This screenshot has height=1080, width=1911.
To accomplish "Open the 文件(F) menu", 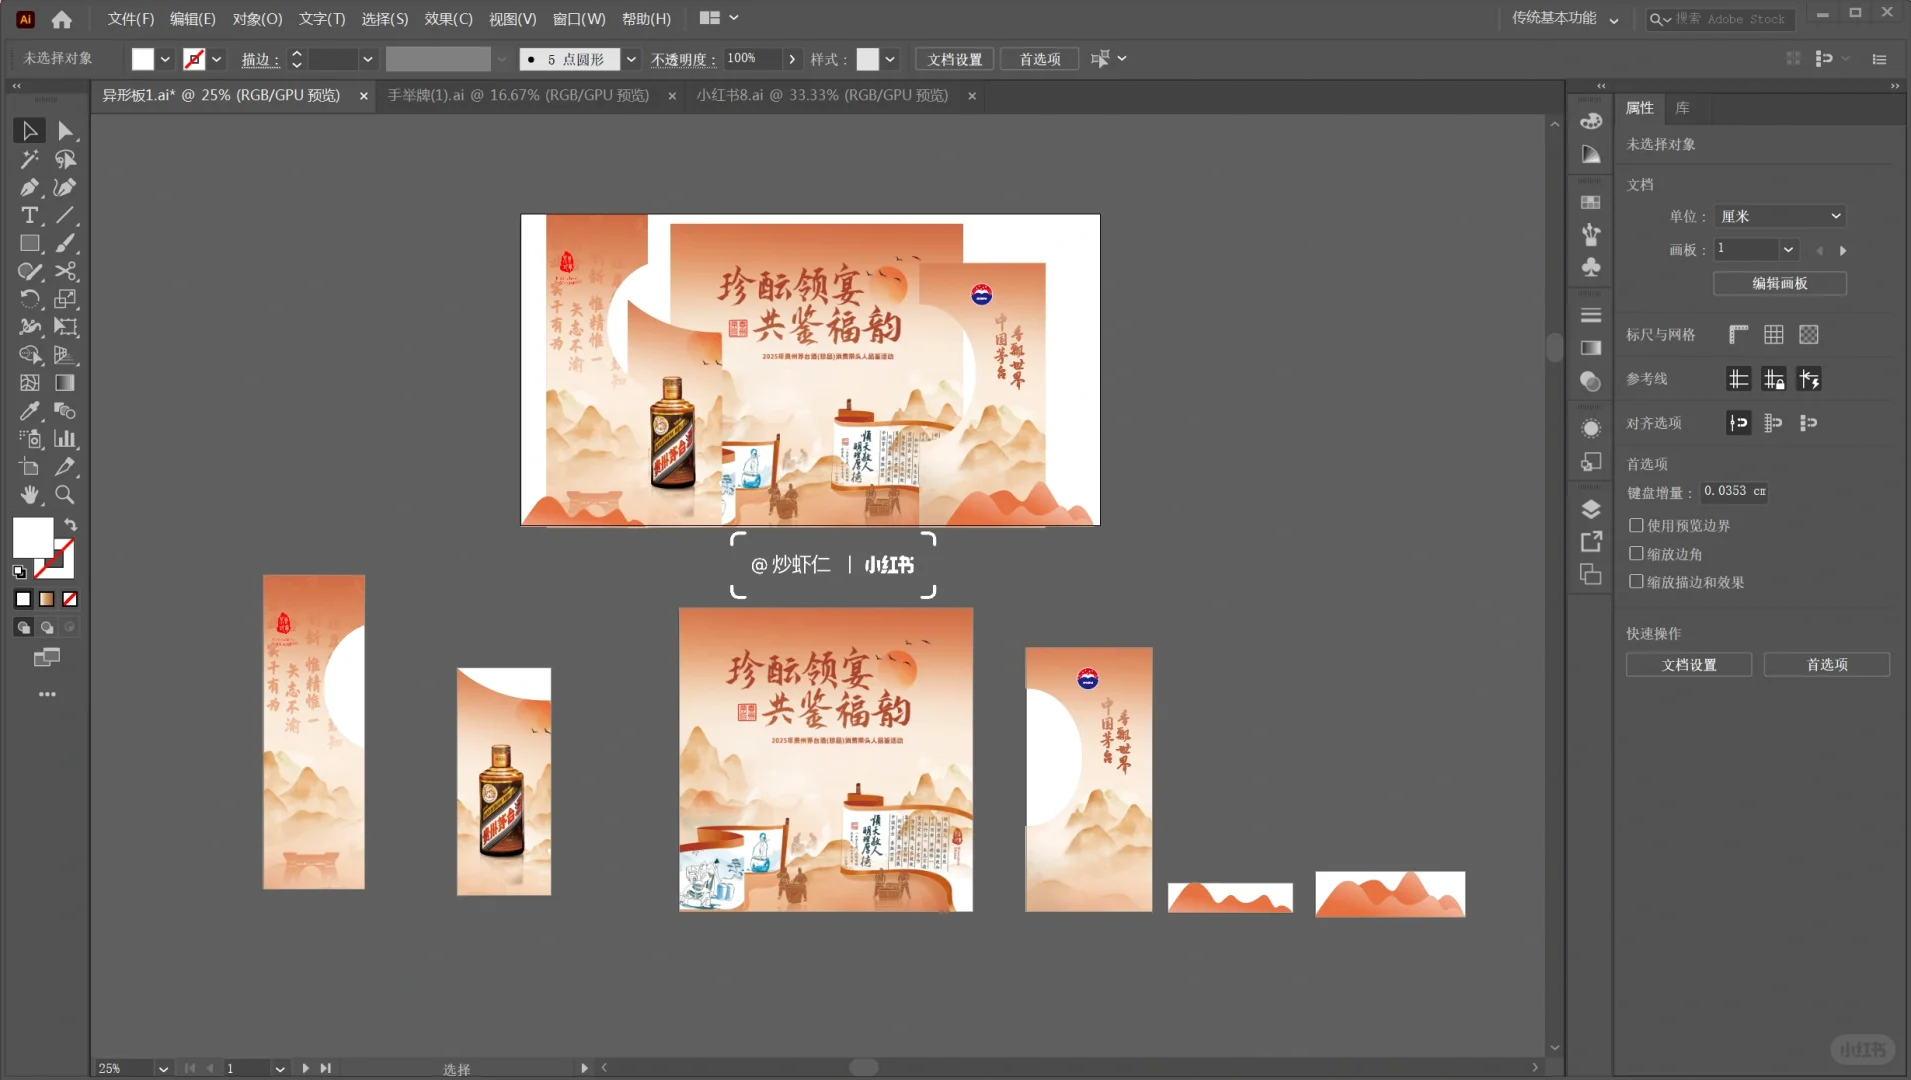I will tap(131, 19).
